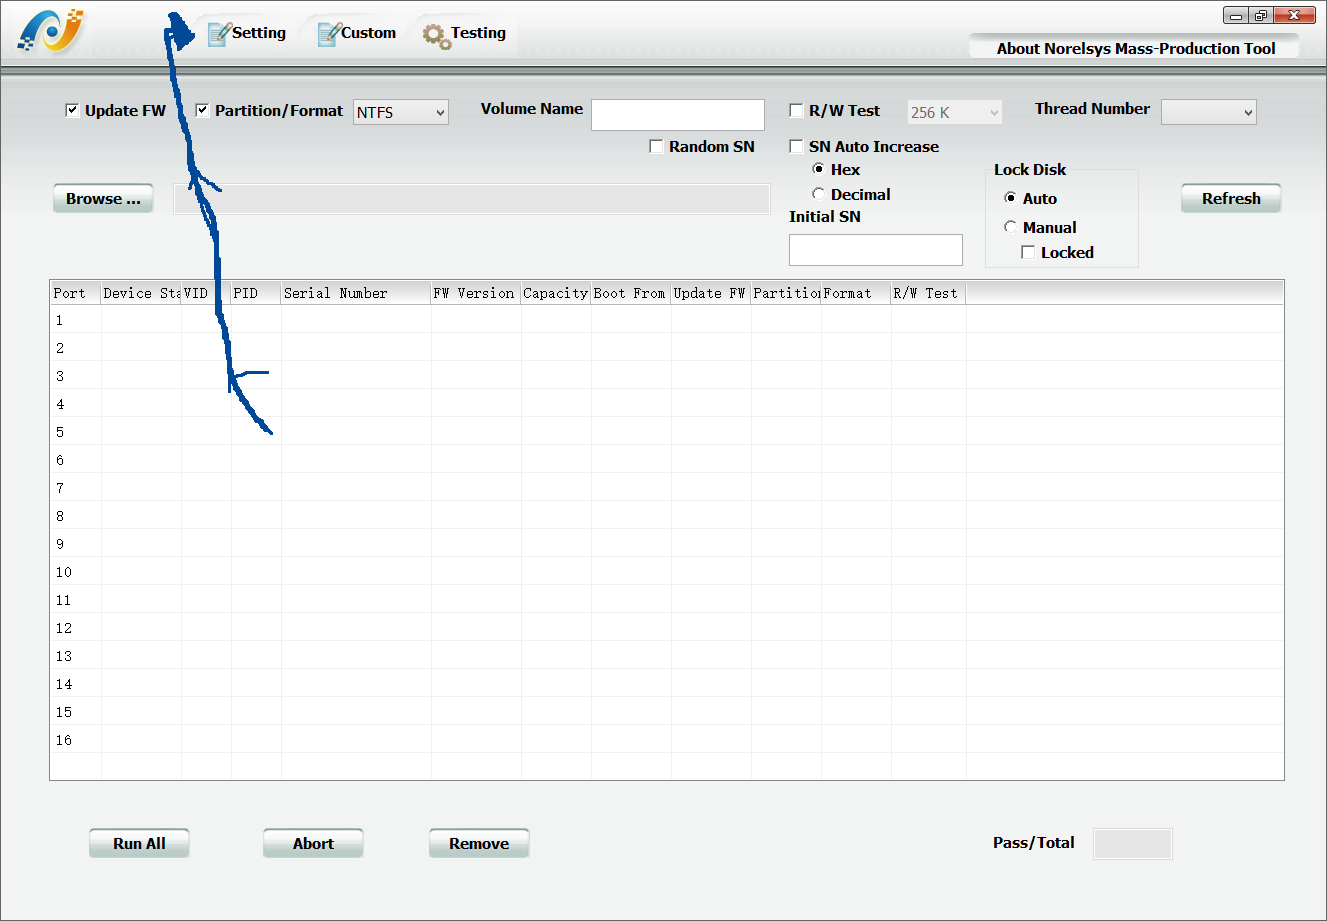Open the Custom menu
Viewport: 1327px width, 921px height.
(x=357, y=33)
